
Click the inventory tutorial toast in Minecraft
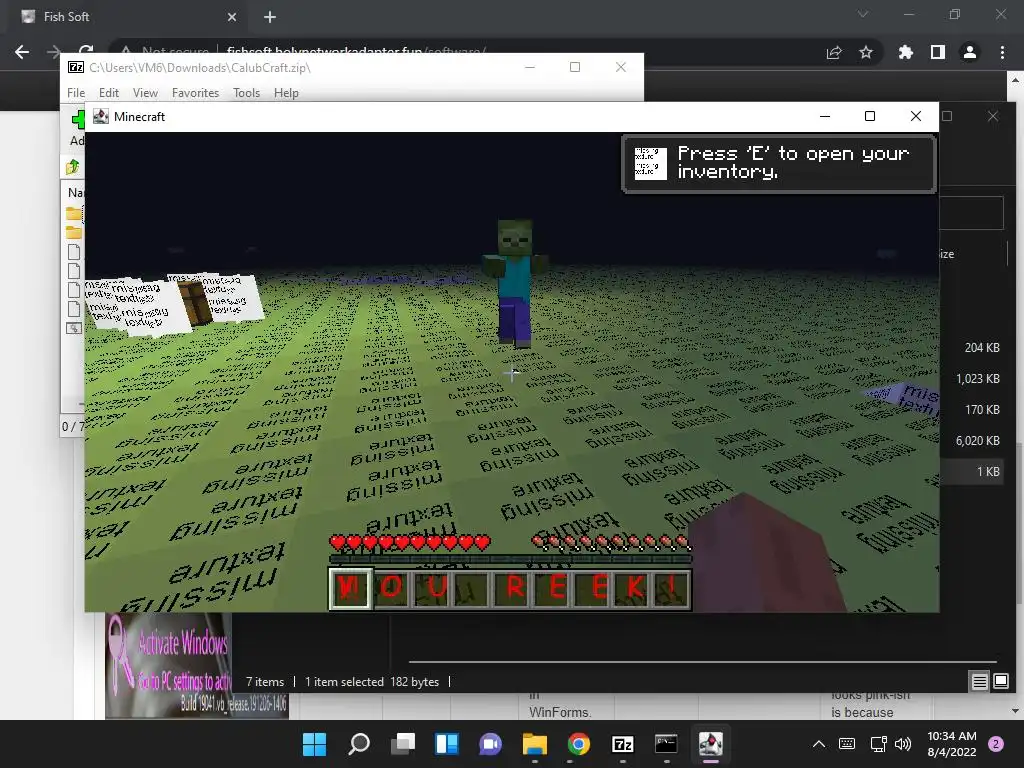coord(779,163)
